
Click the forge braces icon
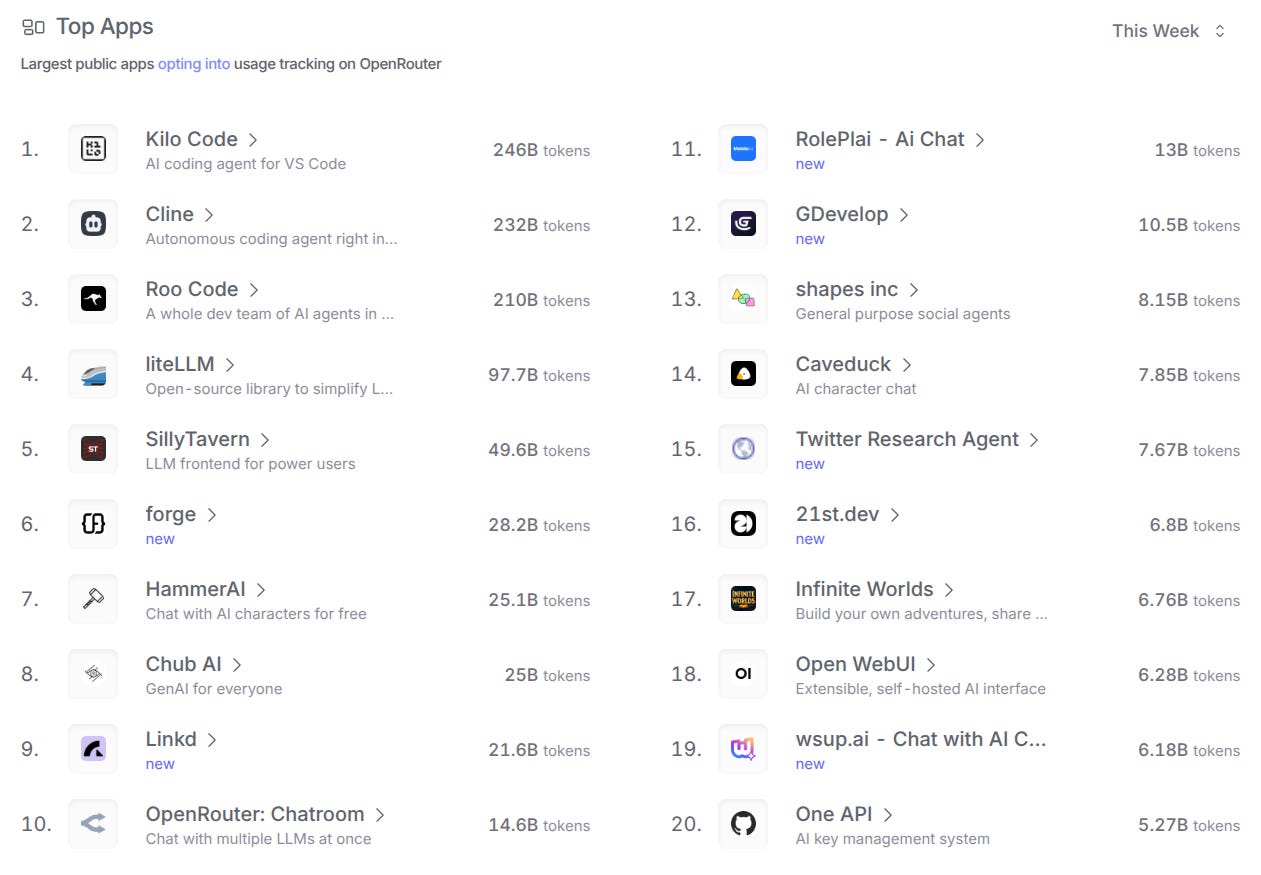click(x=93, y=524)
